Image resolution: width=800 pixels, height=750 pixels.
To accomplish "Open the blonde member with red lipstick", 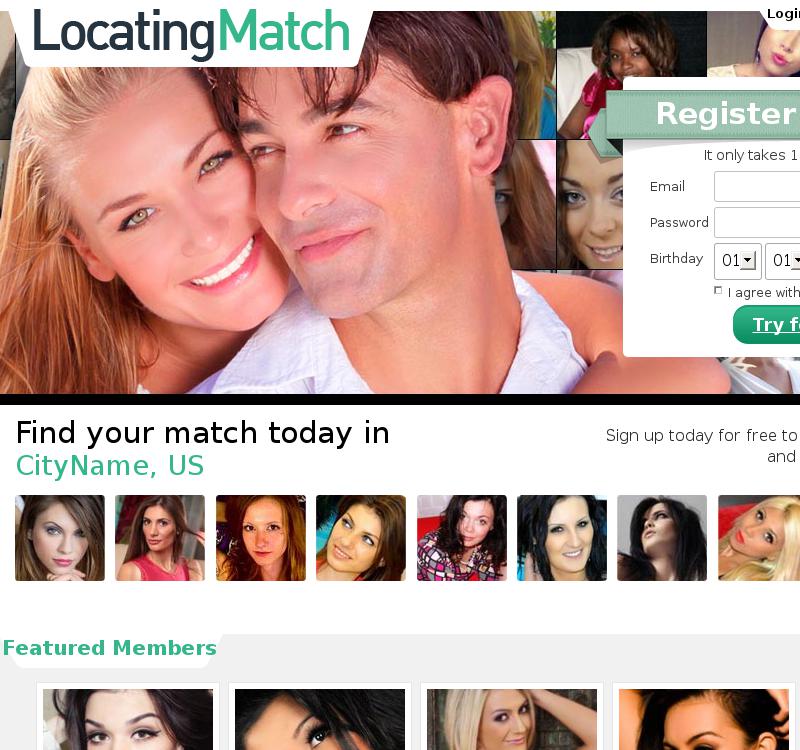I will pyautogui.click(x=759, y=538).
